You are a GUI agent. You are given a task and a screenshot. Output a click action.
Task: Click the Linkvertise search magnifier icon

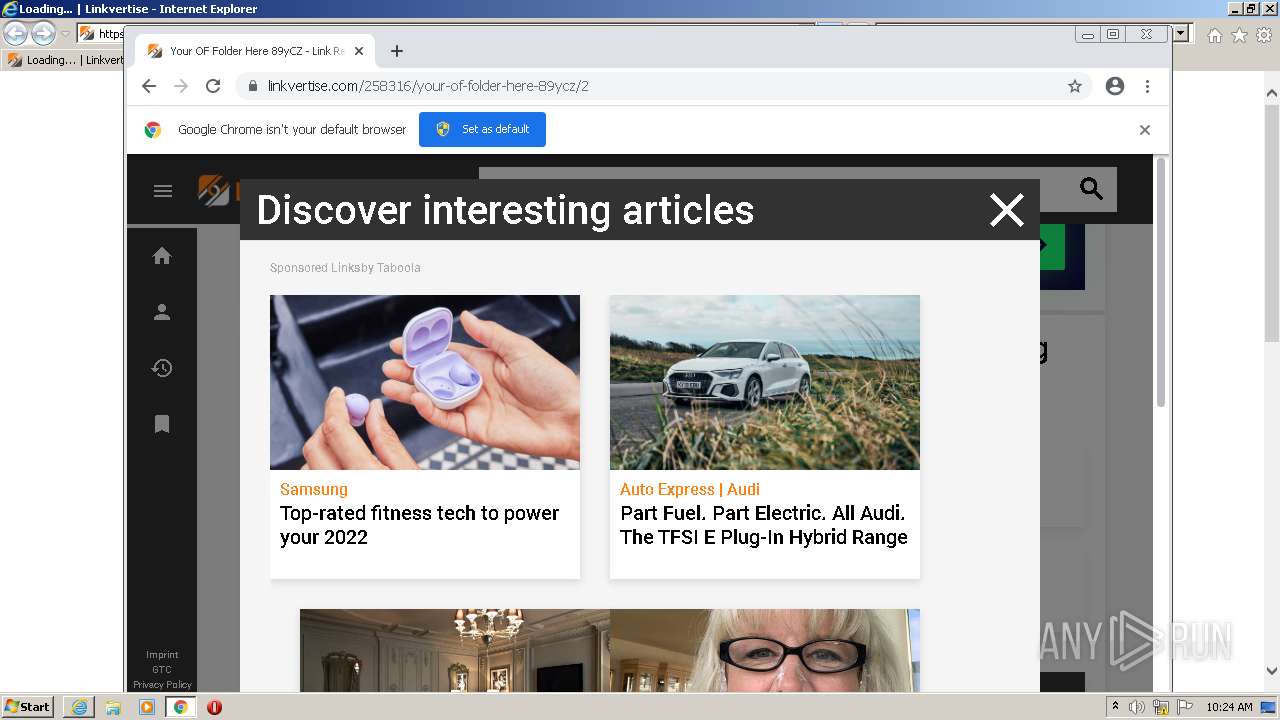coord(1091,188)
